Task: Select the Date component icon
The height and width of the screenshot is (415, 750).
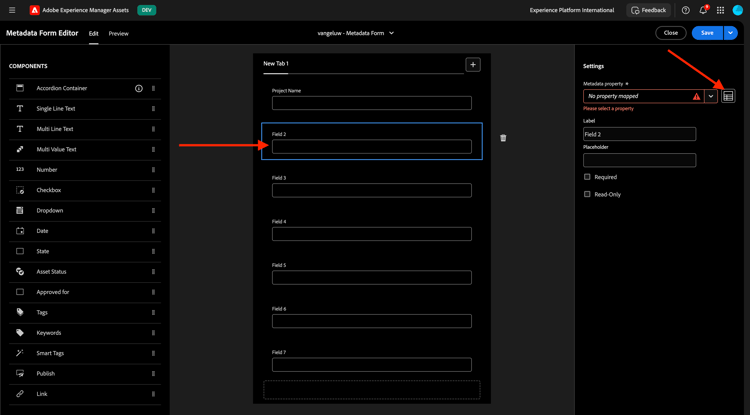Action: click(20, 231)
